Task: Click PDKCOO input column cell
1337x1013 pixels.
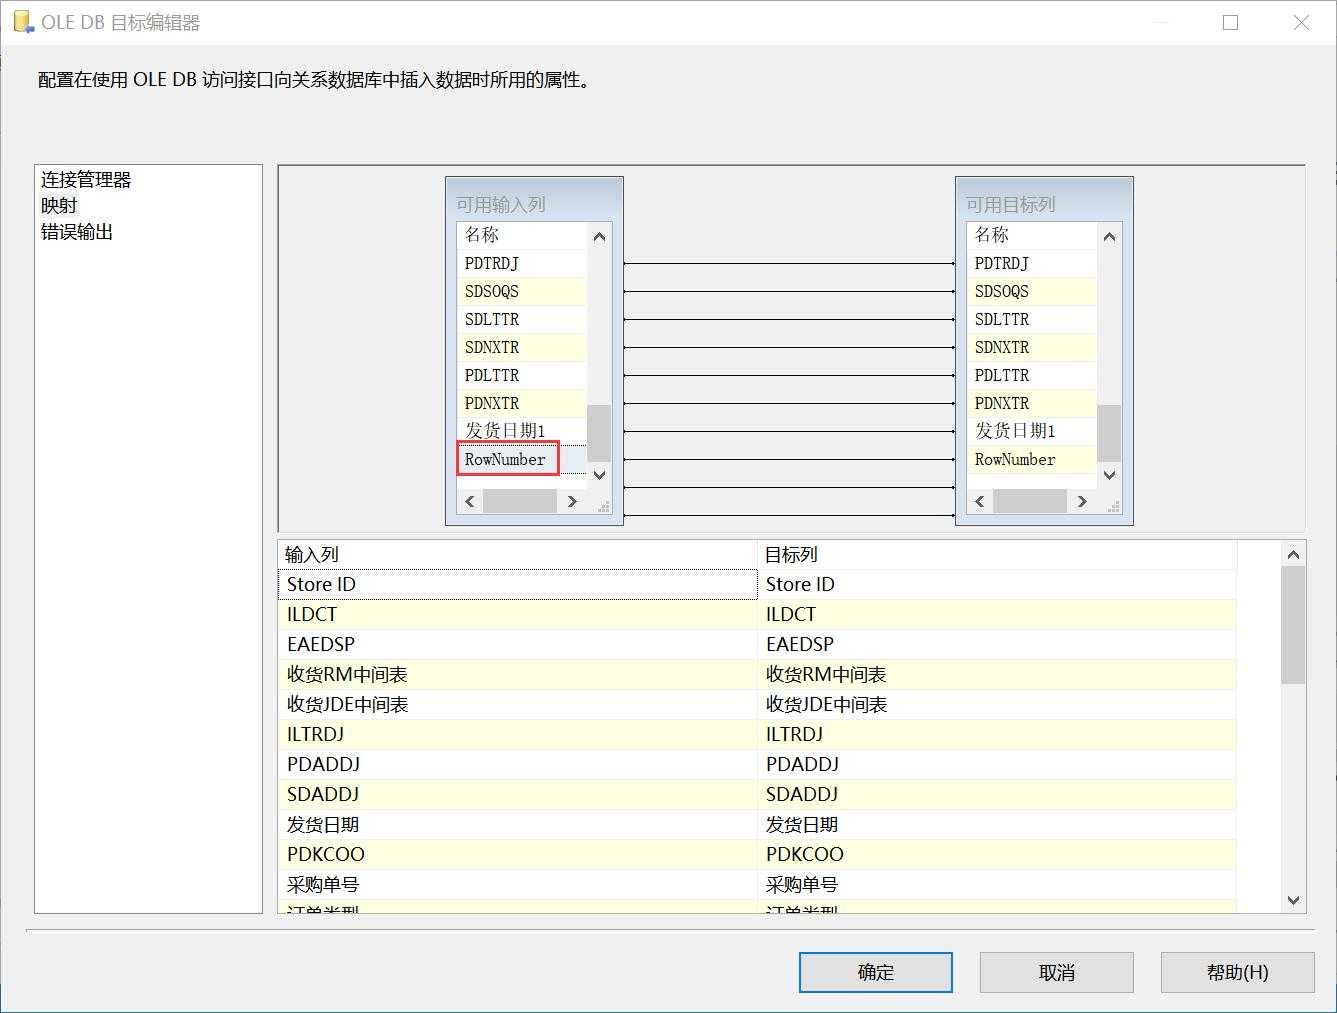Action: 517,854
